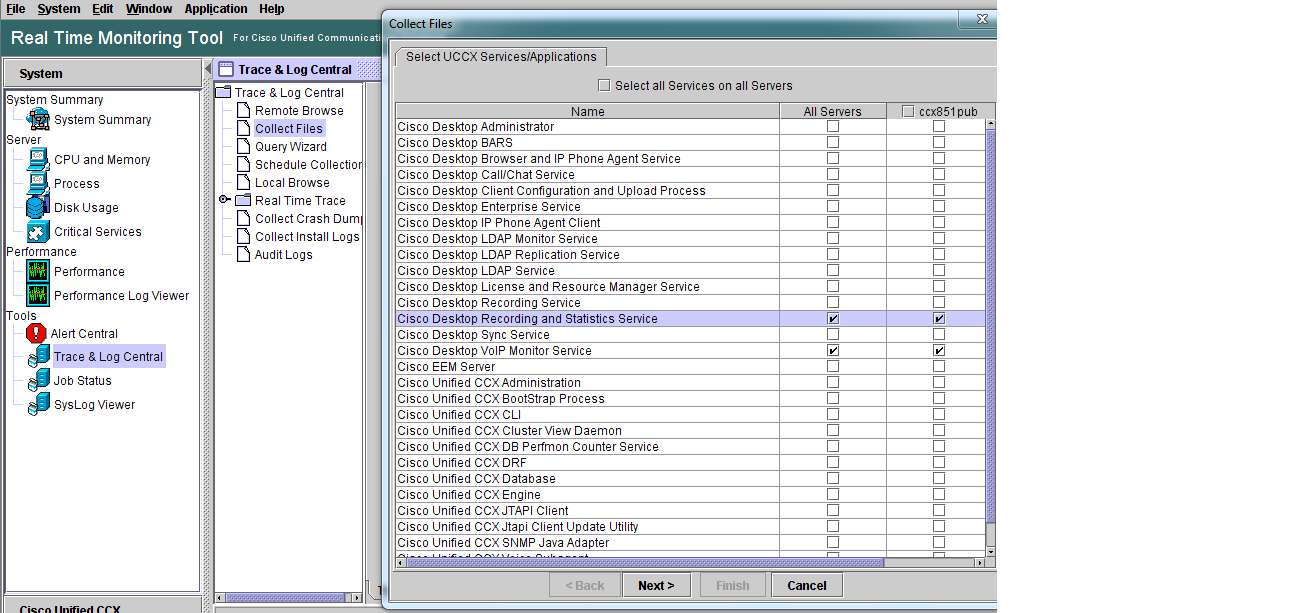This screenshot has width=1311, height=613.
Task: Click the CPU and Memory icon
Action: pyautogui.click(x=39, y=160)
